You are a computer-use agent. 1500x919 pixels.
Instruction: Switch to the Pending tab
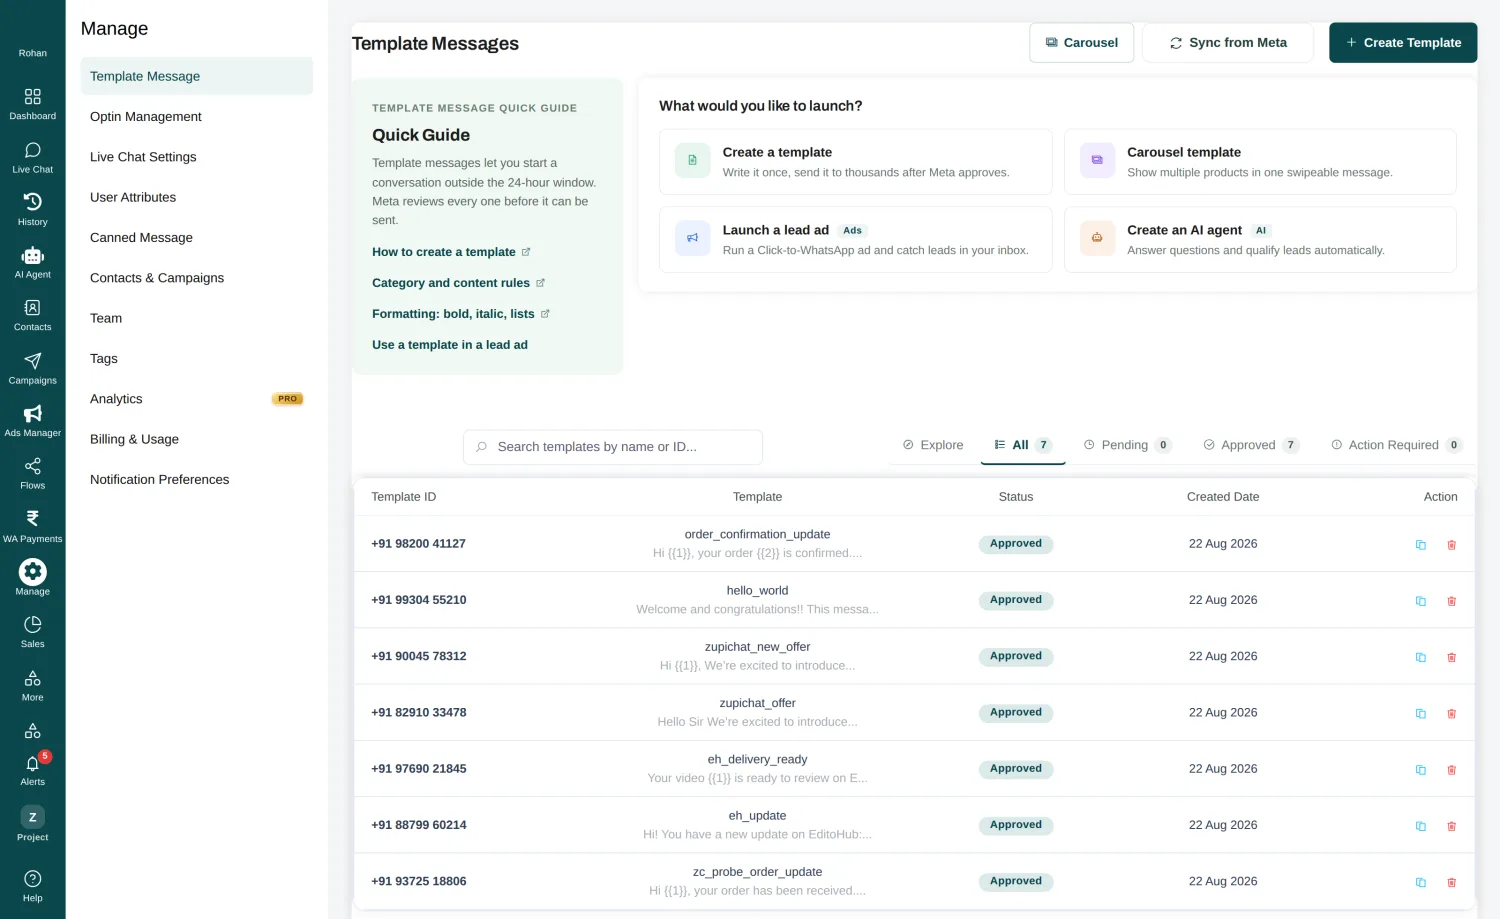1128,445
